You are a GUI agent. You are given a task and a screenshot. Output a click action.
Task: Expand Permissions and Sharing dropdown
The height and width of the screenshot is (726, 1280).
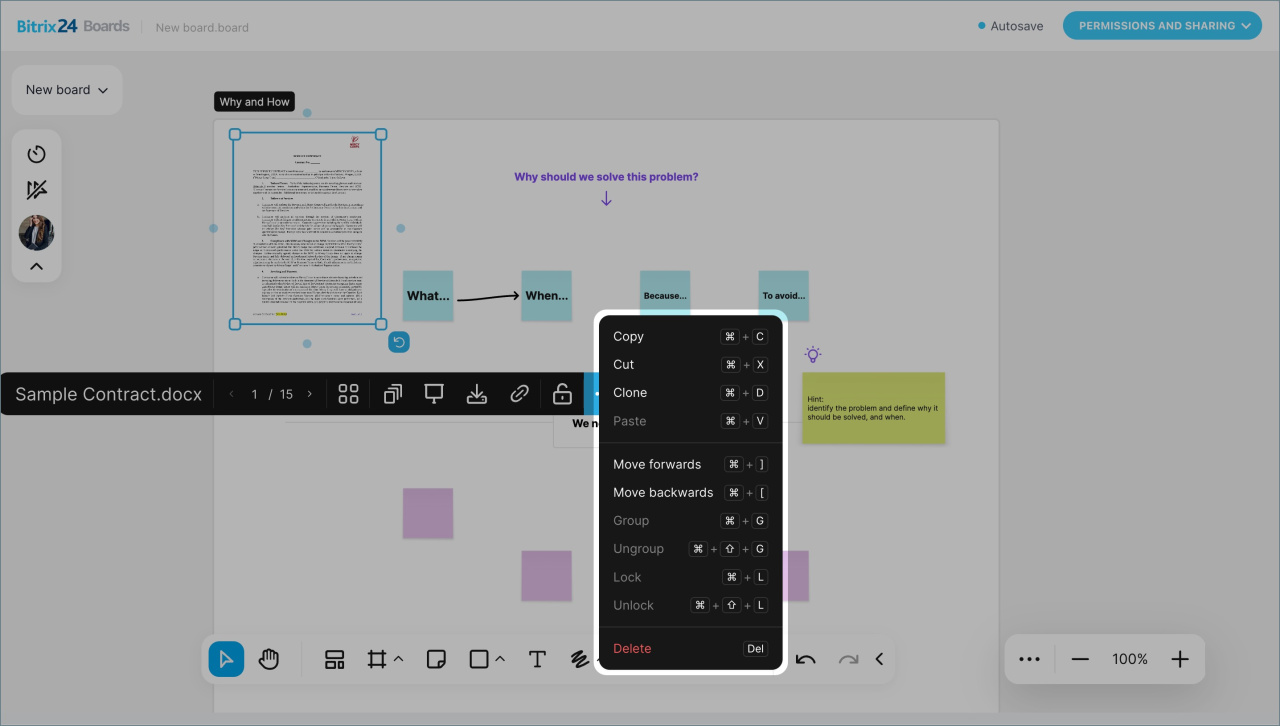click(x=1161, y=26)
